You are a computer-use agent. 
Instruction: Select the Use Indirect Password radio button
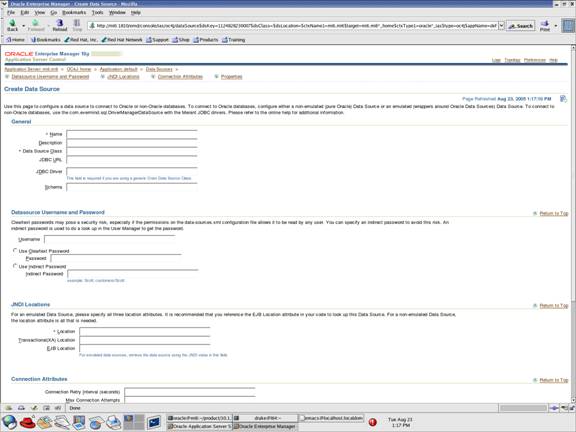click(15, 266)
